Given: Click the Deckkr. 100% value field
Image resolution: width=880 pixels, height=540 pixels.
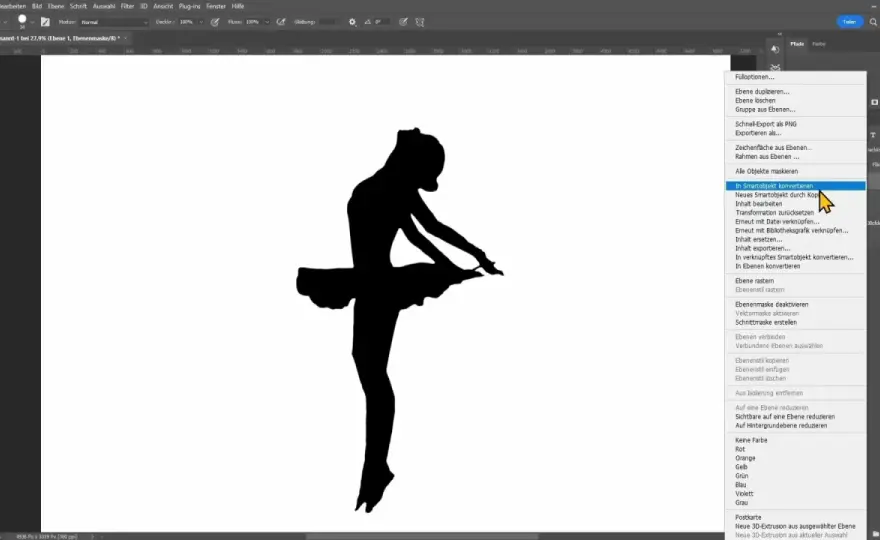Looking at the screenshot, I should pyautogui.click(x=187, y=22).
